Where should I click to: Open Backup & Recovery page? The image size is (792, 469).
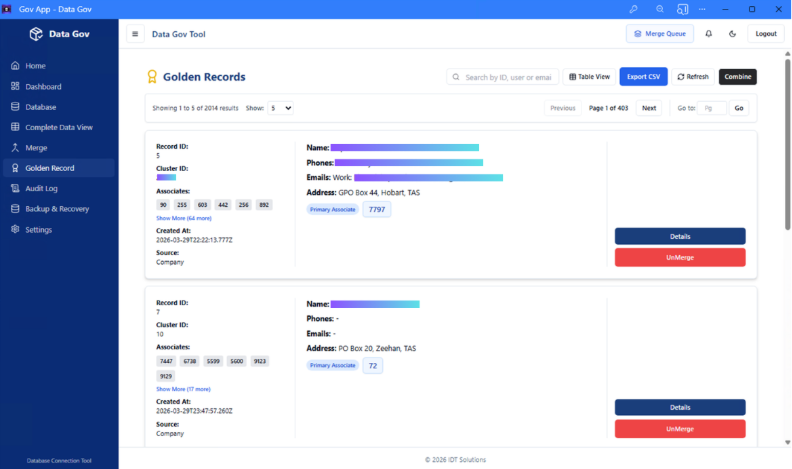point(59,209)
